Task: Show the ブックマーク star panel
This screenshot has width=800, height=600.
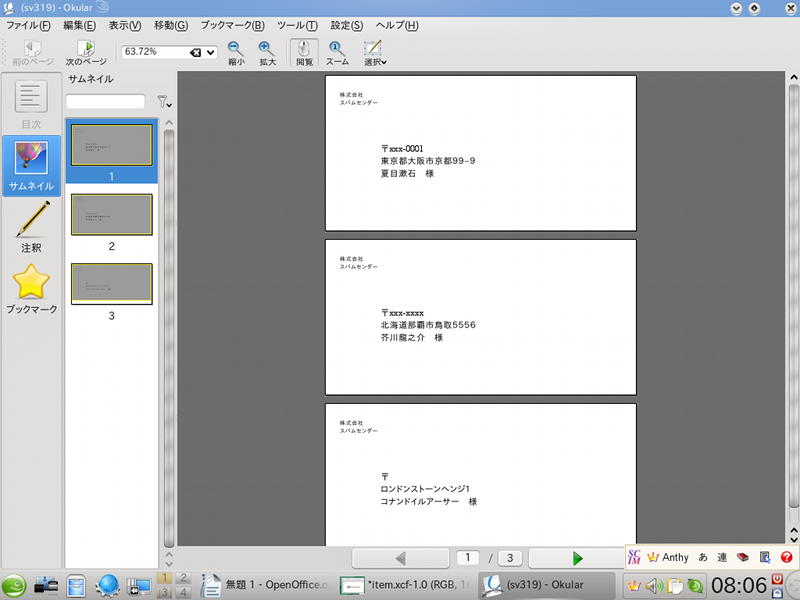Action: 31,289
